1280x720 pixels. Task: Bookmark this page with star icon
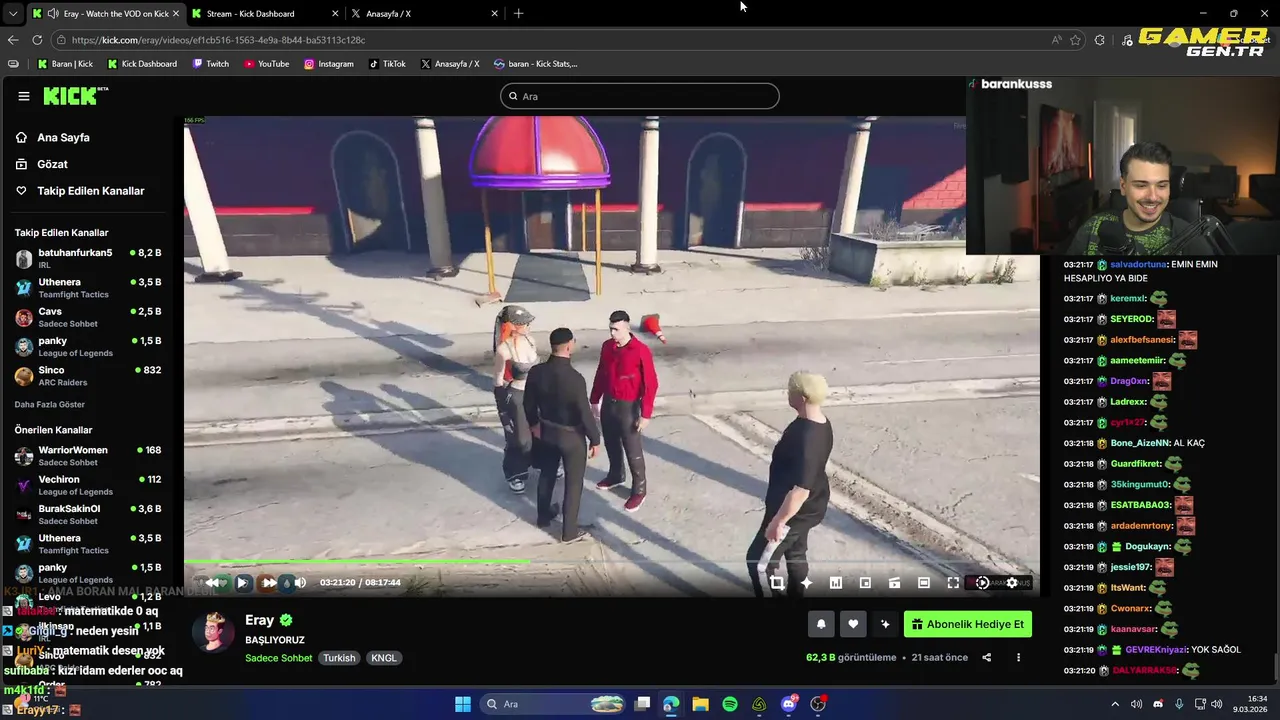coord(1076,40)
